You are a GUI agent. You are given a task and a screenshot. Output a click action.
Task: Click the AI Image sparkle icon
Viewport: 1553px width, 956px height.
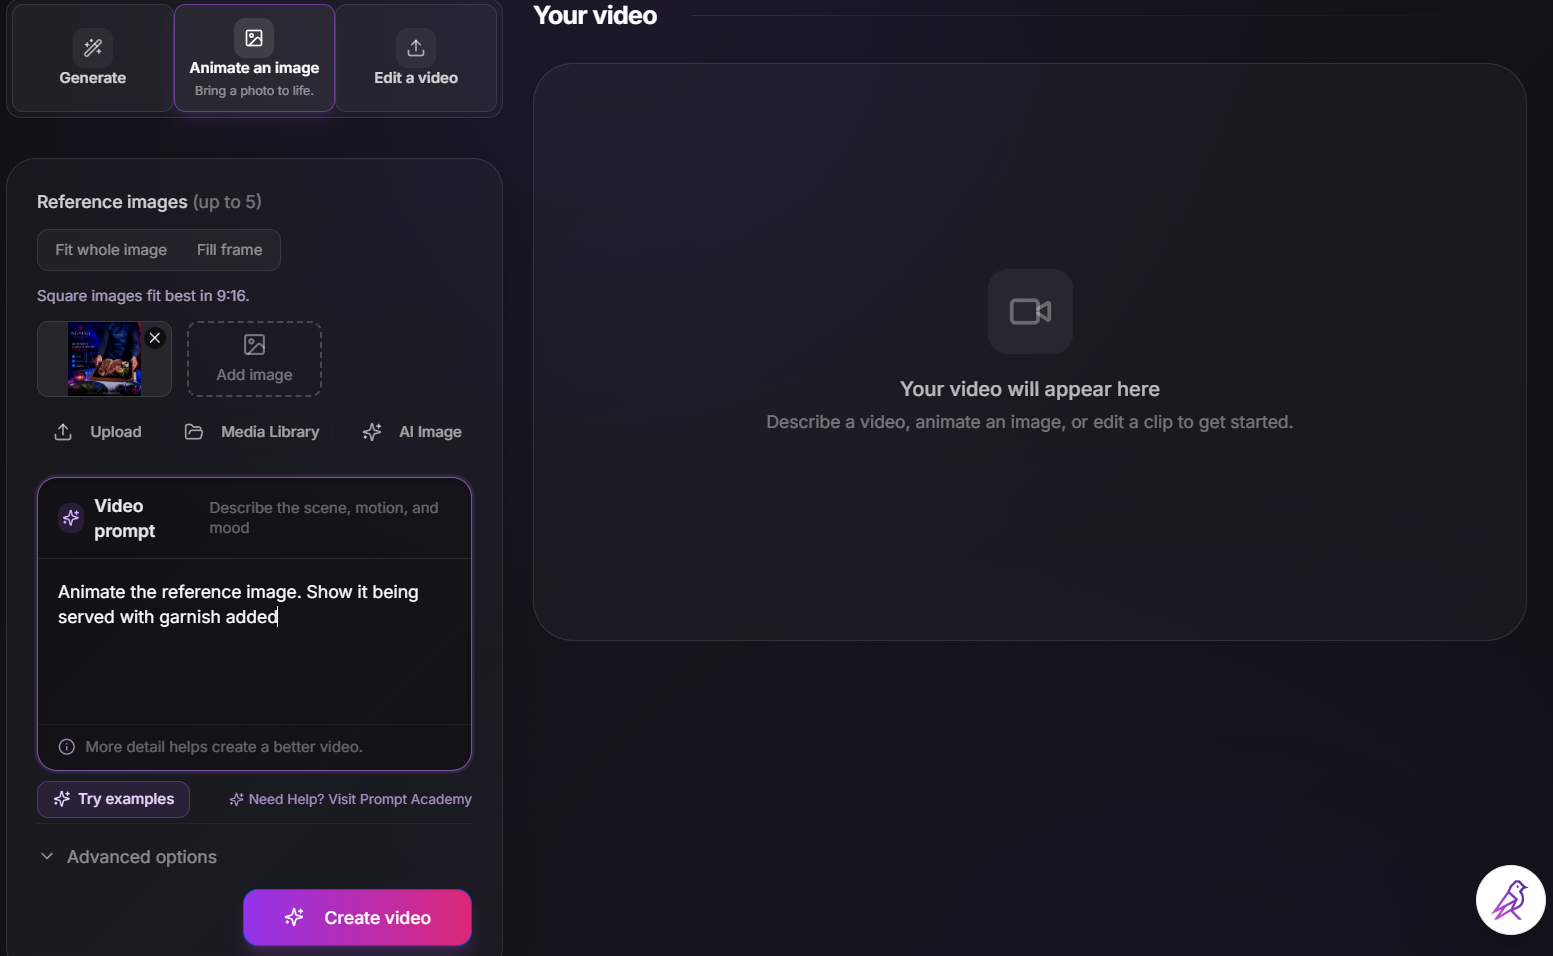pyautogui.click(x=372, y=432)
